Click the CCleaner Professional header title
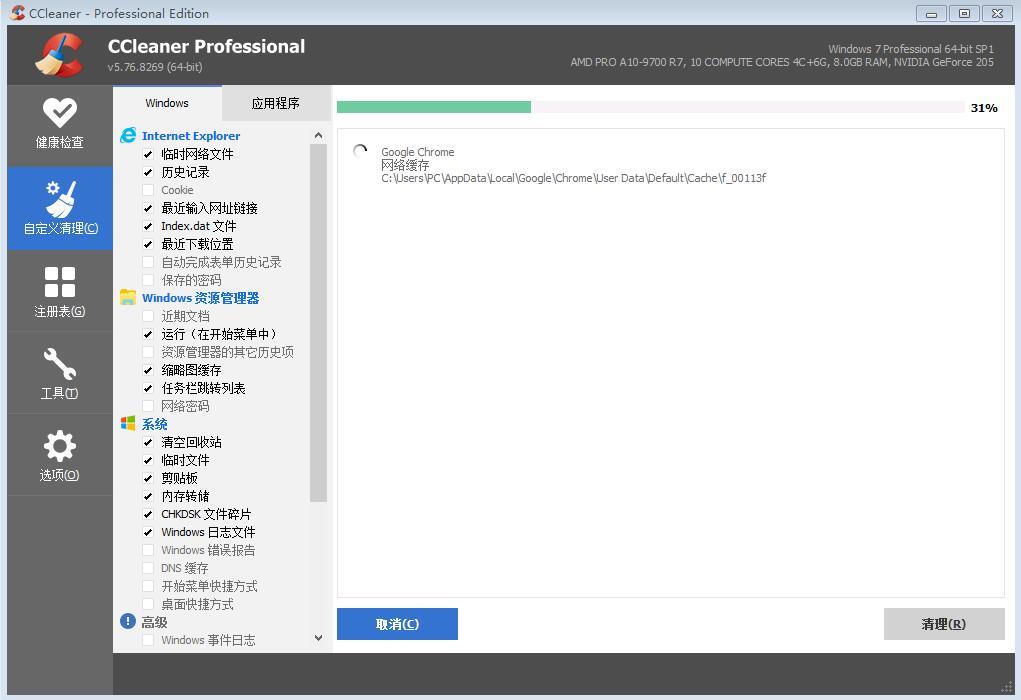Screen dimensions: 1021x700 coord(206,46)
